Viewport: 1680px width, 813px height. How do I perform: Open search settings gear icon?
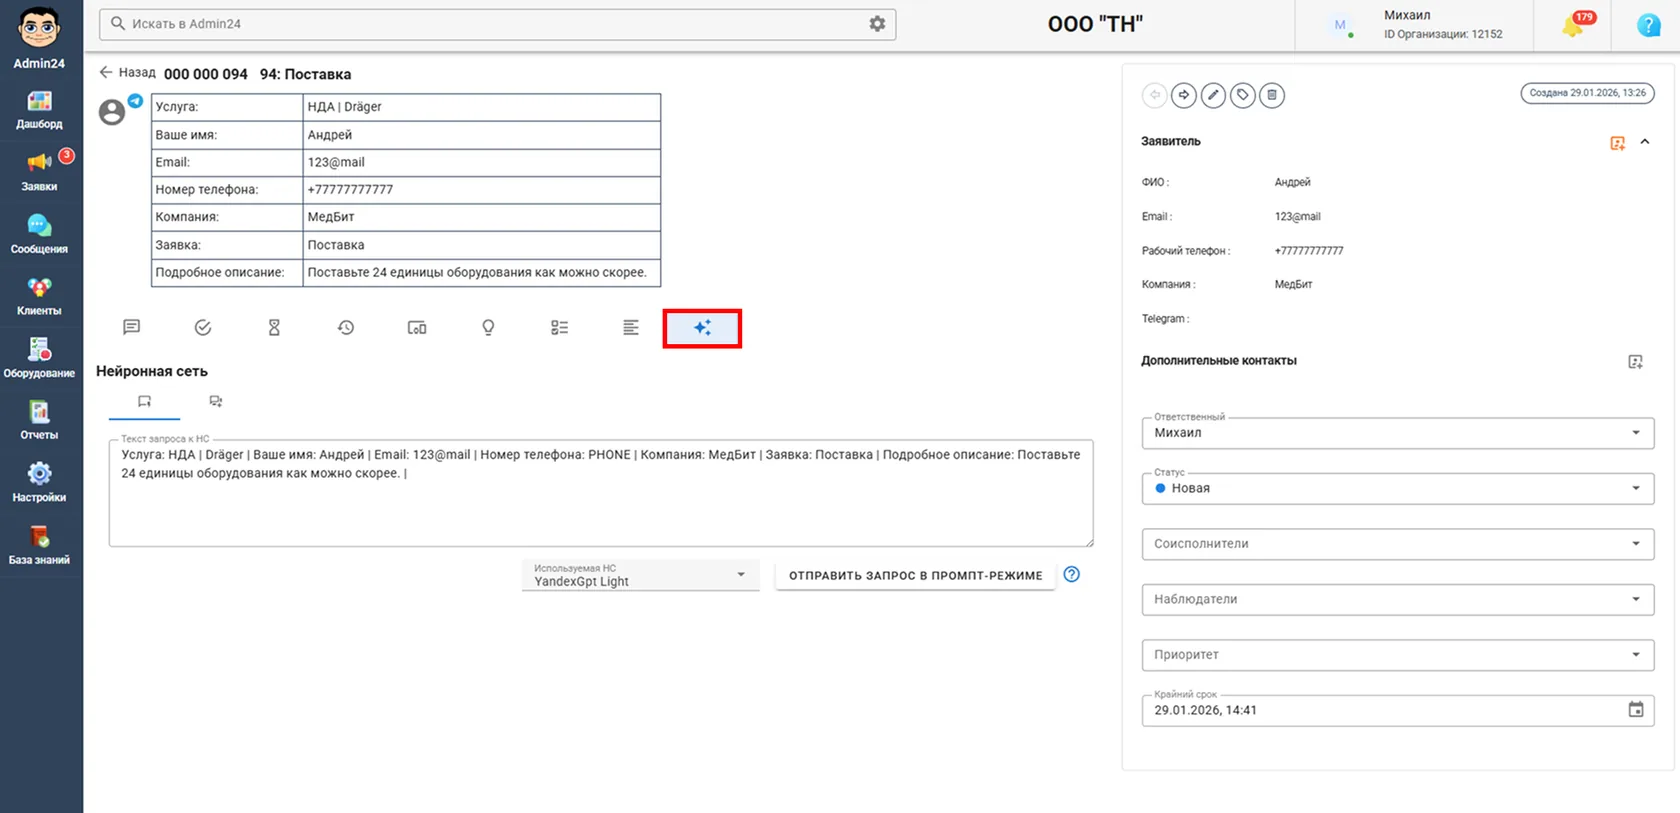[877, 23]
